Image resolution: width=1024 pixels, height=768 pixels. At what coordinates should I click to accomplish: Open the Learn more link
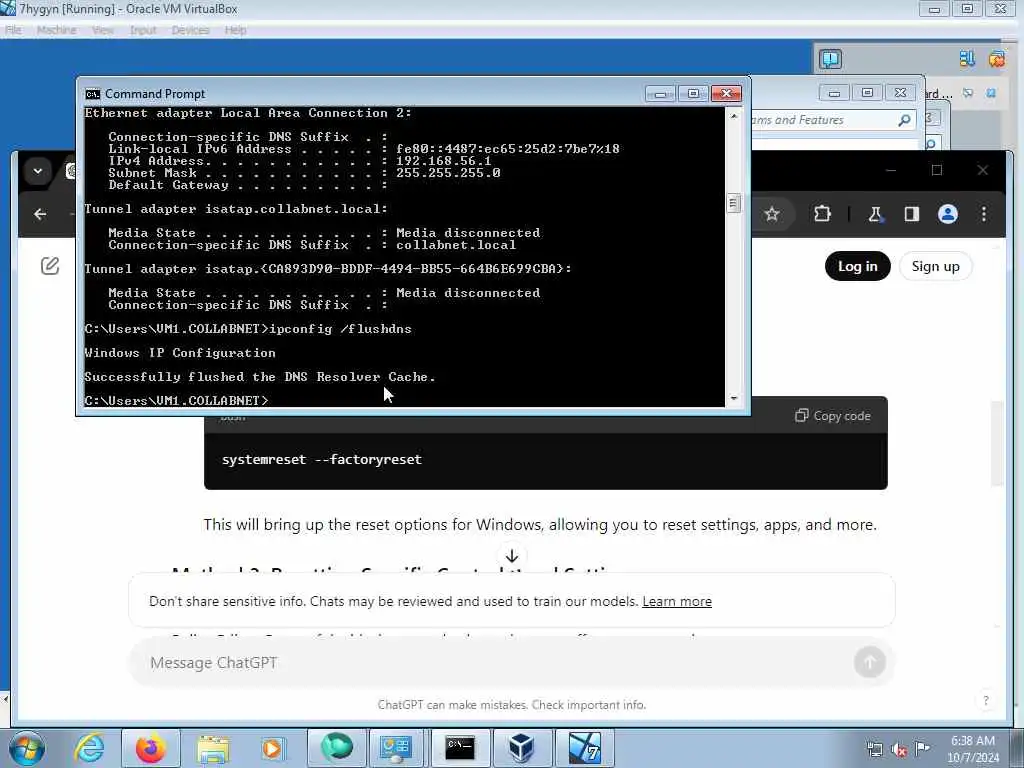coord(677,601)
